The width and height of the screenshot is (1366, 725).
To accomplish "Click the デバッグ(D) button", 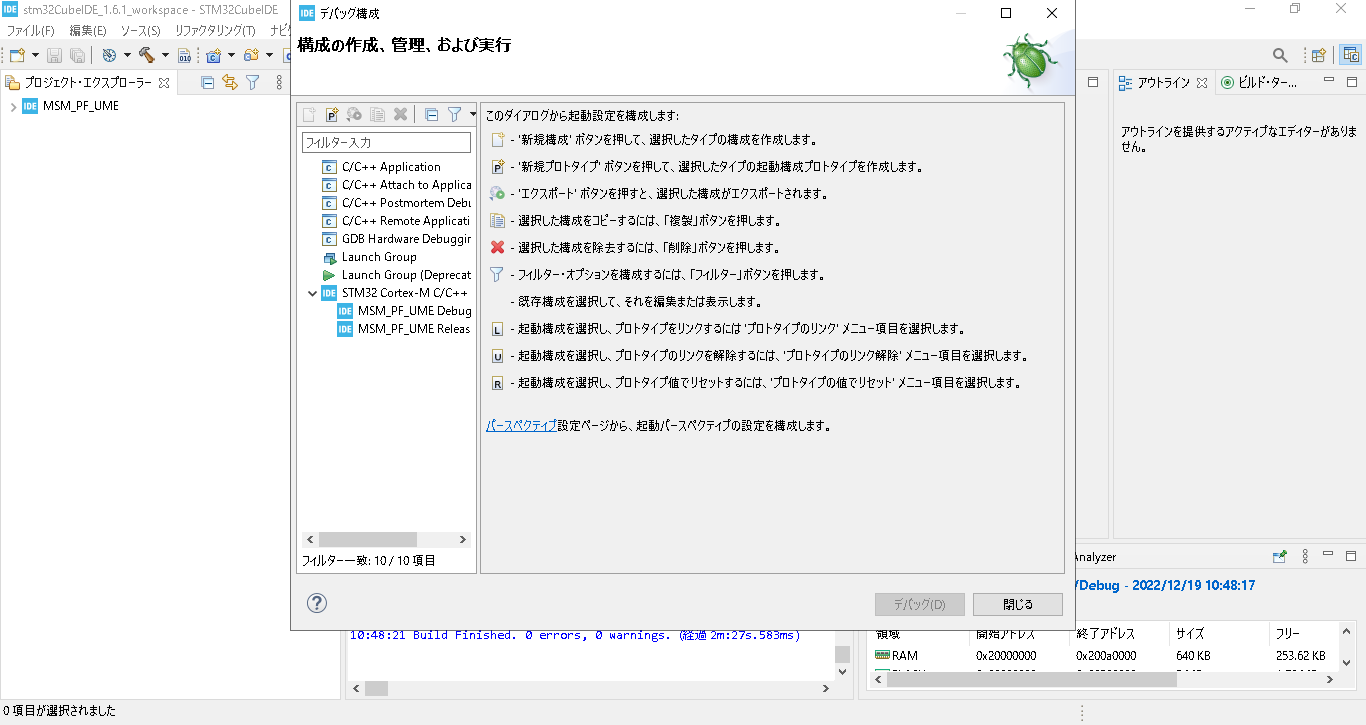I will click(x=919, y=604).
